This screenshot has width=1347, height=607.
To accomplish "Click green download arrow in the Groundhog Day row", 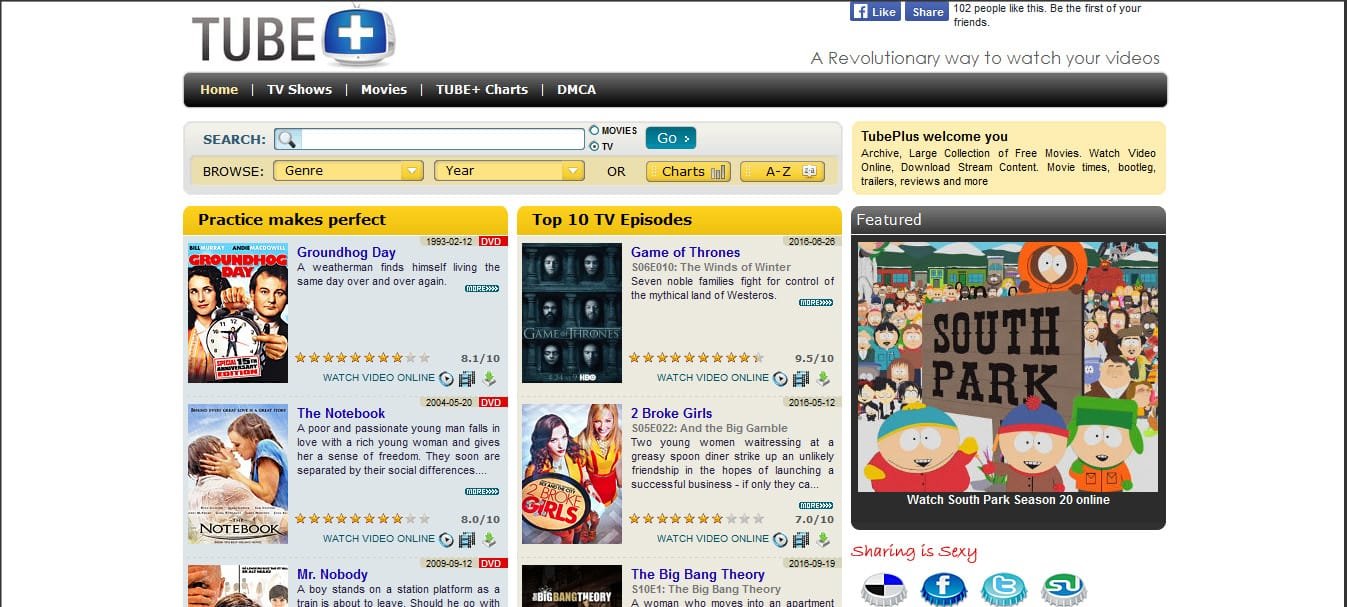I will (x=489, y=378).
